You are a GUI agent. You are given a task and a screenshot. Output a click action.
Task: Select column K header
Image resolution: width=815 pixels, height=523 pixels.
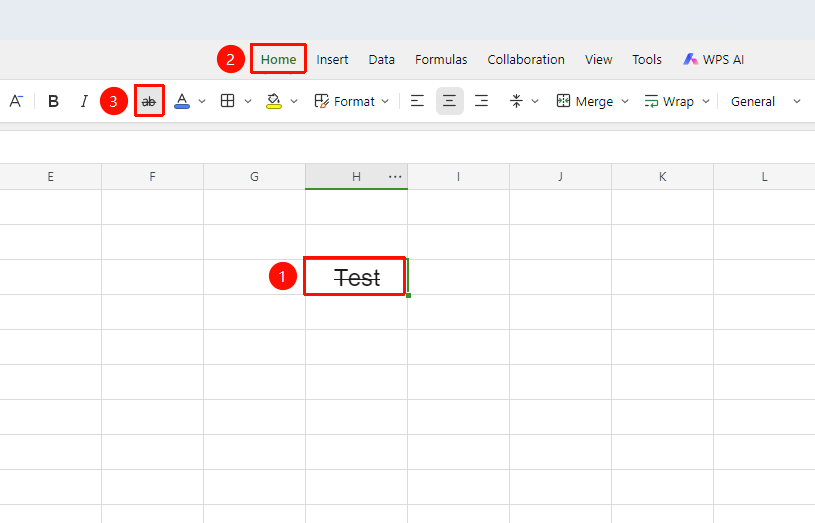662,177
